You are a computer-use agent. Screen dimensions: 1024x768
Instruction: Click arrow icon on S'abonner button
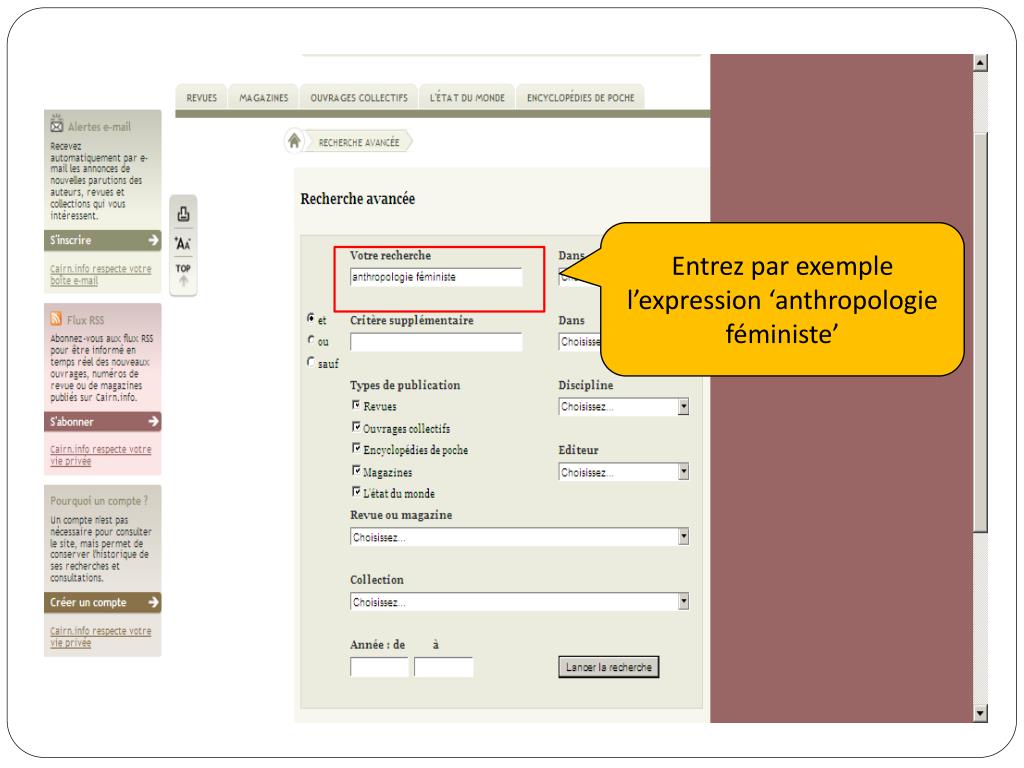point(153,421)
